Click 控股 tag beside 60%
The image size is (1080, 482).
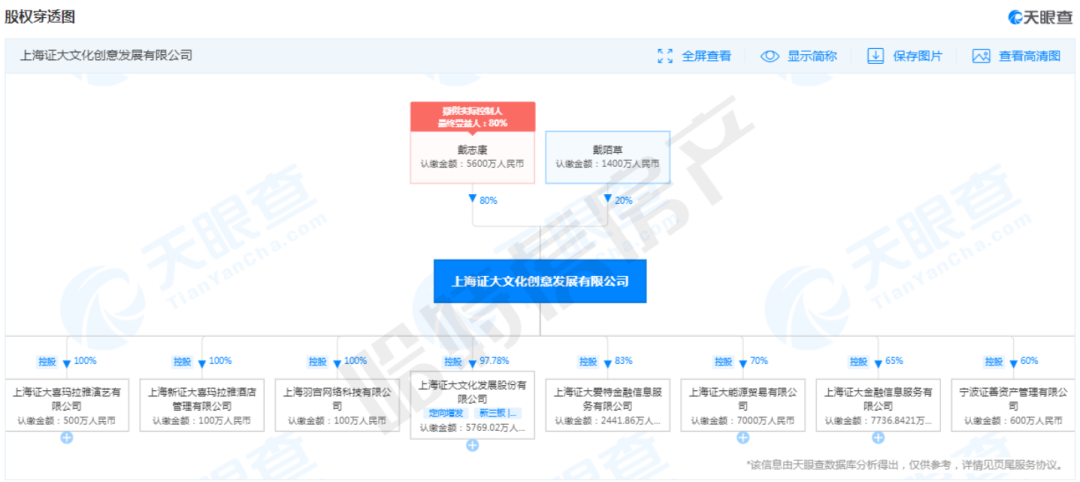pos(993,361)
